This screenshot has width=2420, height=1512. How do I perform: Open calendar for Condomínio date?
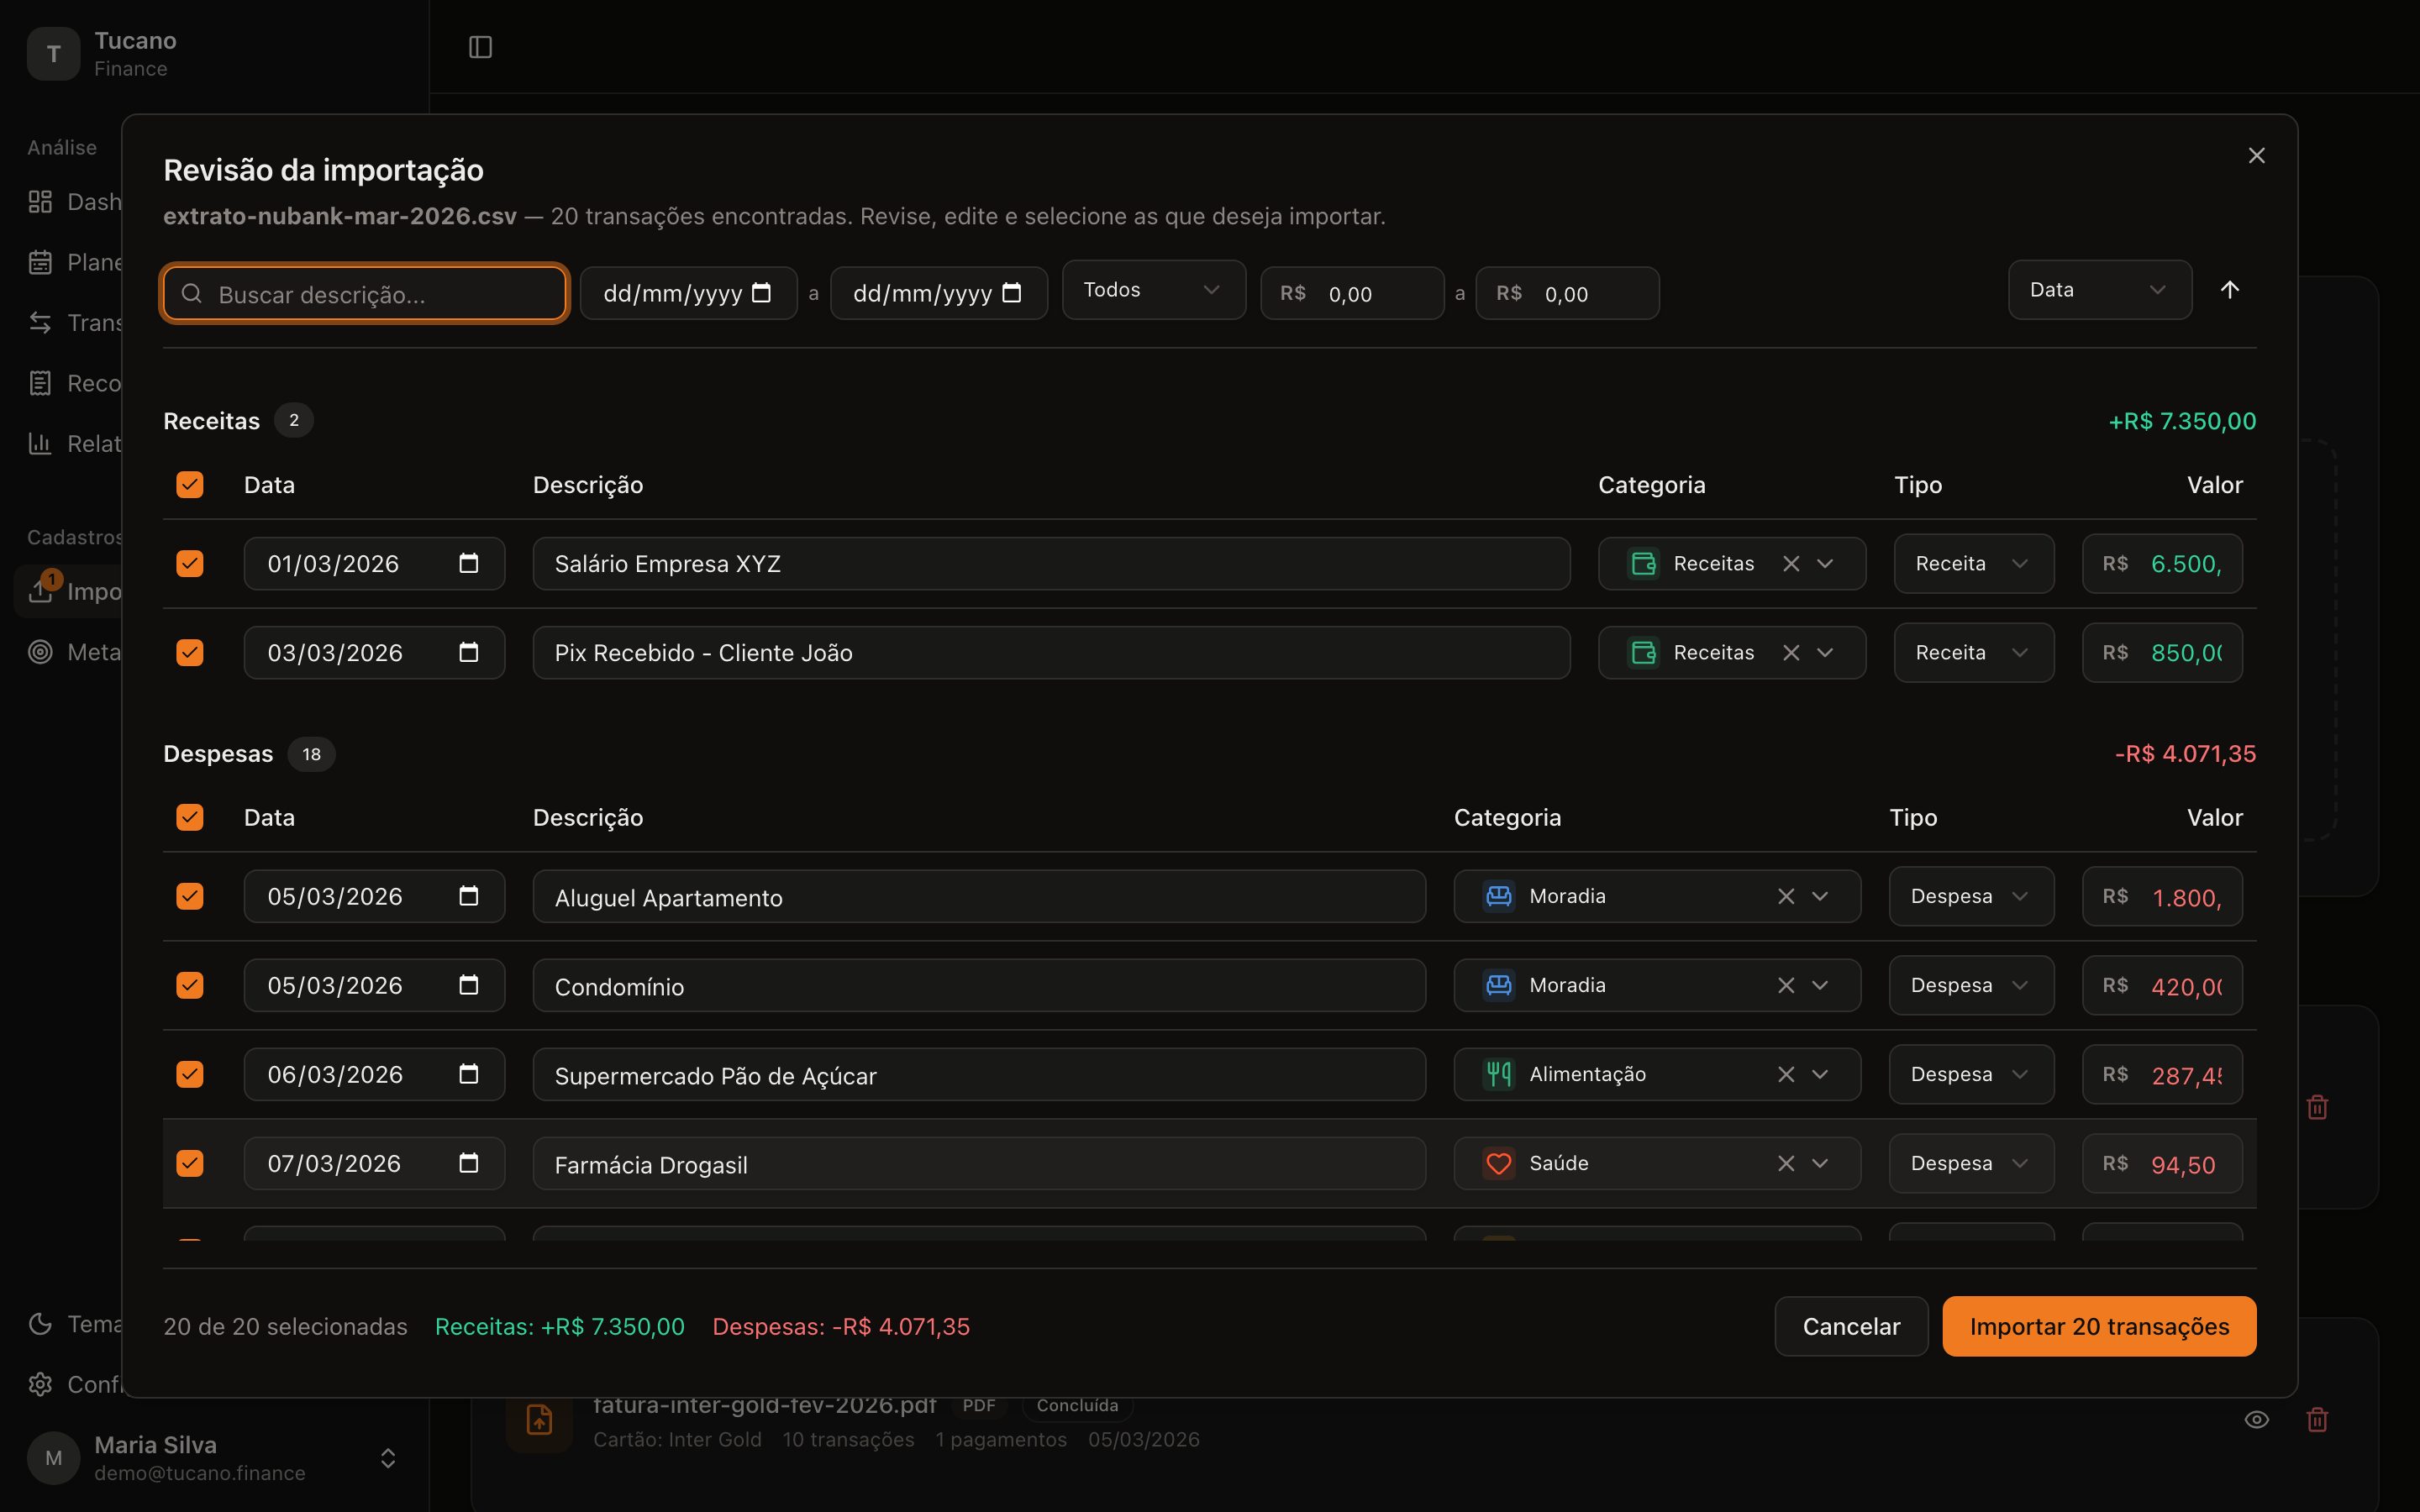(468, 985)
